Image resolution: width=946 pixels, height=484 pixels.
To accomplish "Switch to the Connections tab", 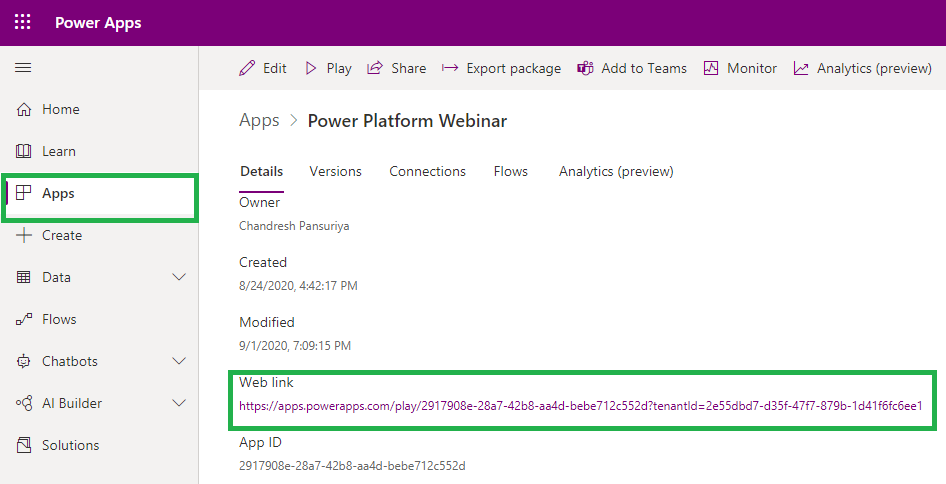I will (427, 171).
